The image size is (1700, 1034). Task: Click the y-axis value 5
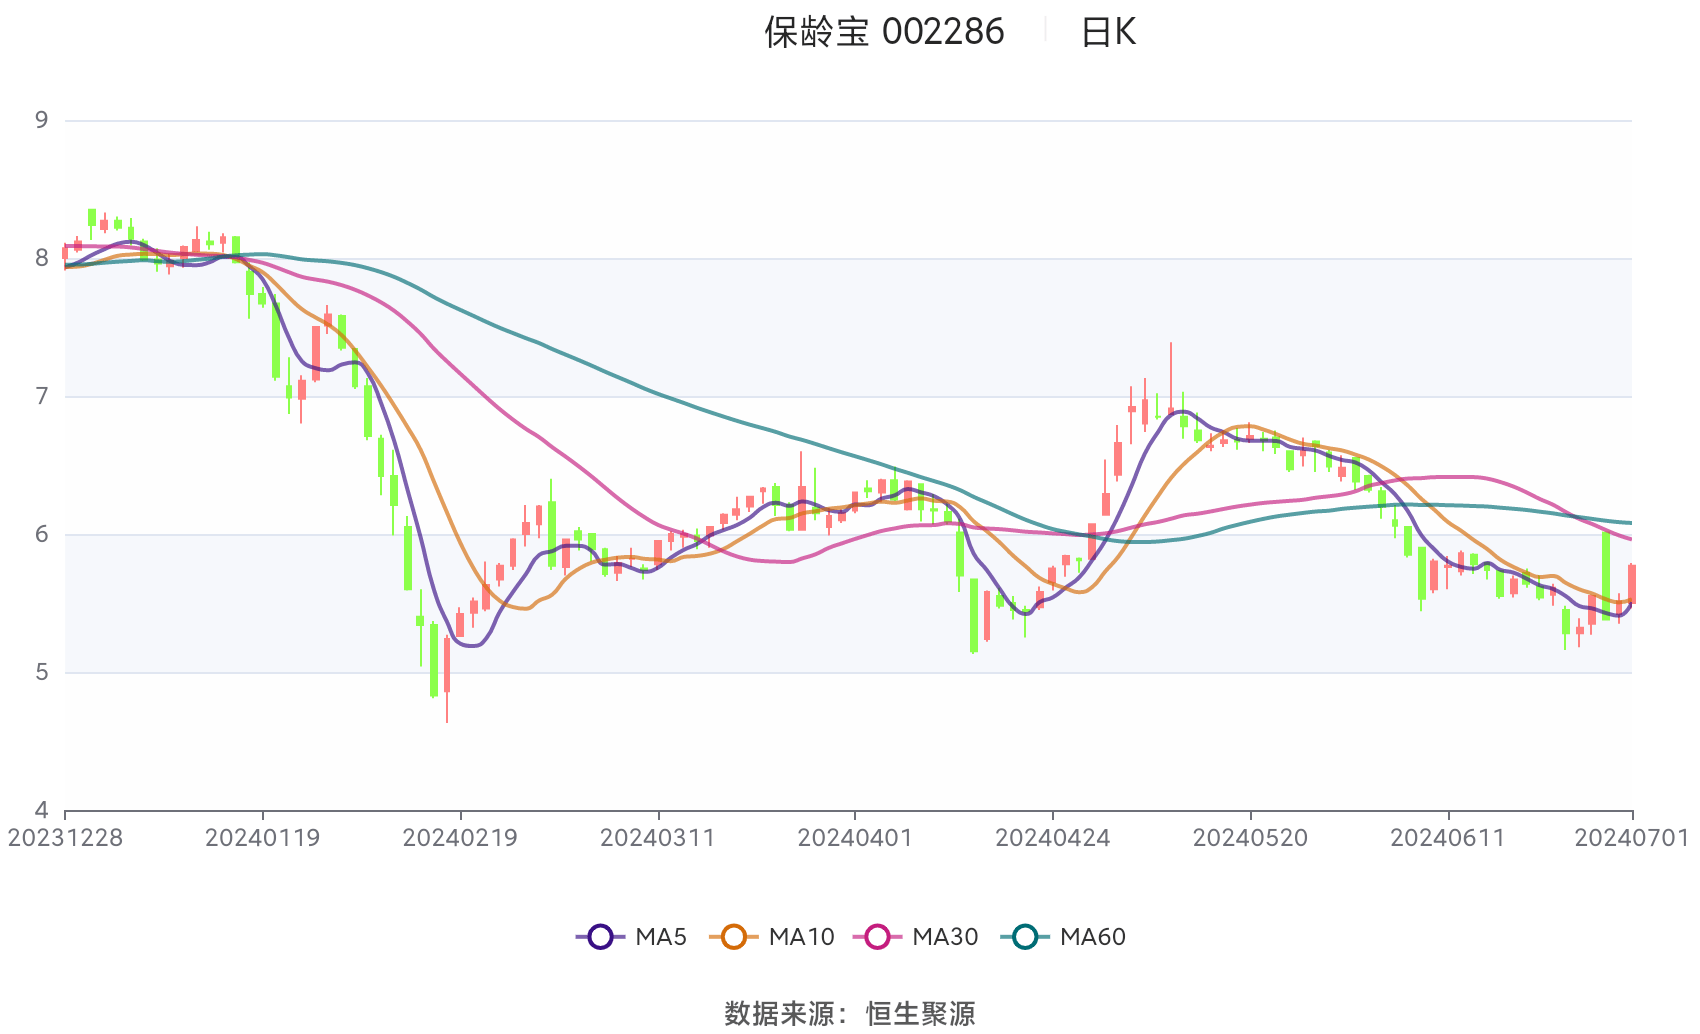point(41,672)
